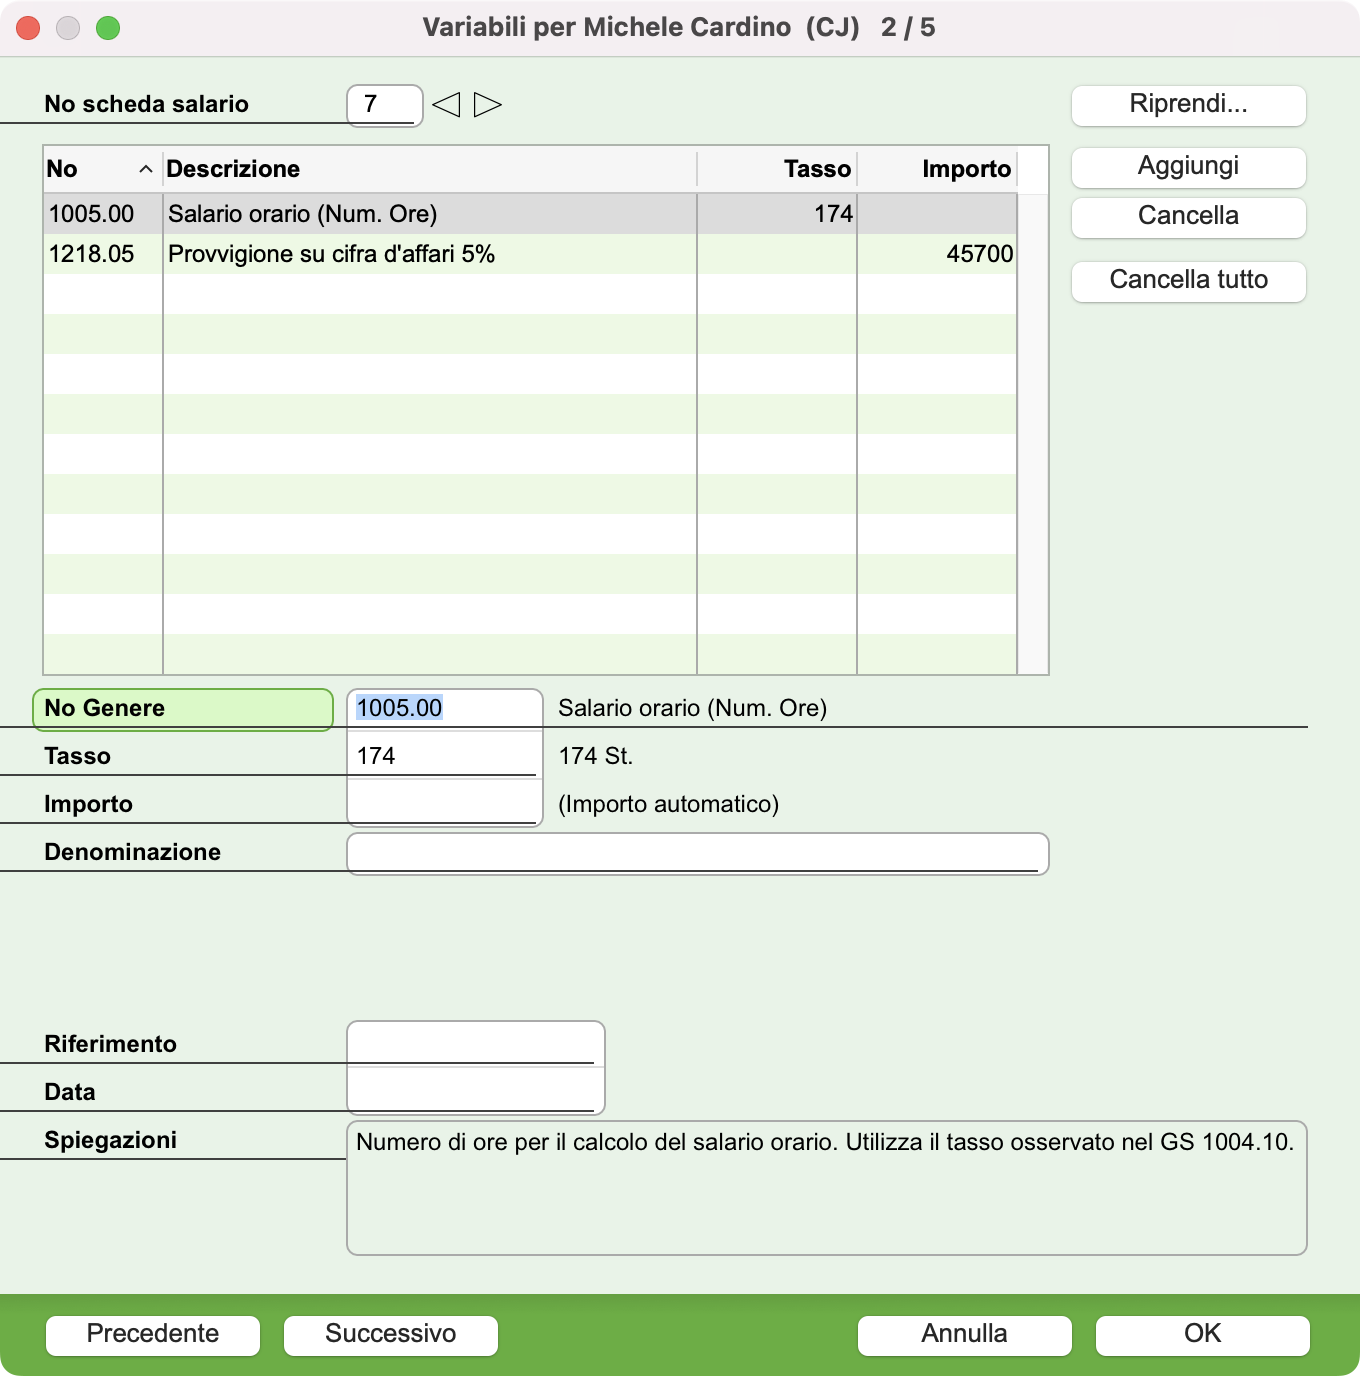Confirm the variables with OK

click(1203, 1335)
